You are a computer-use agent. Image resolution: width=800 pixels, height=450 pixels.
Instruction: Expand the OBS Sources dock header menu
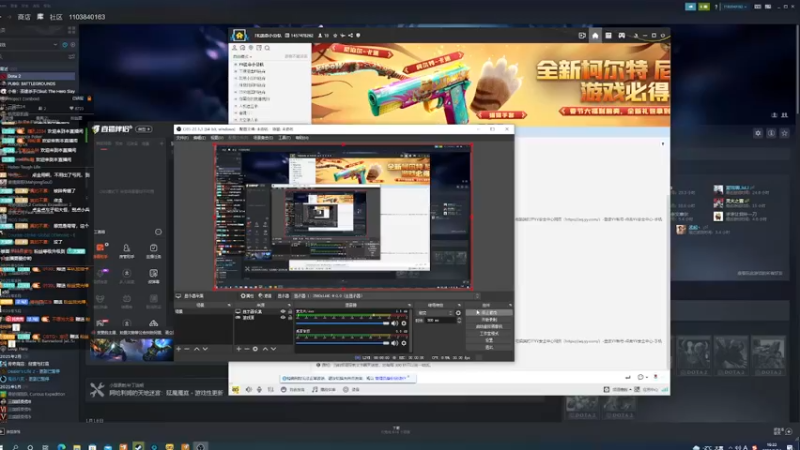[x=291, y=305]
